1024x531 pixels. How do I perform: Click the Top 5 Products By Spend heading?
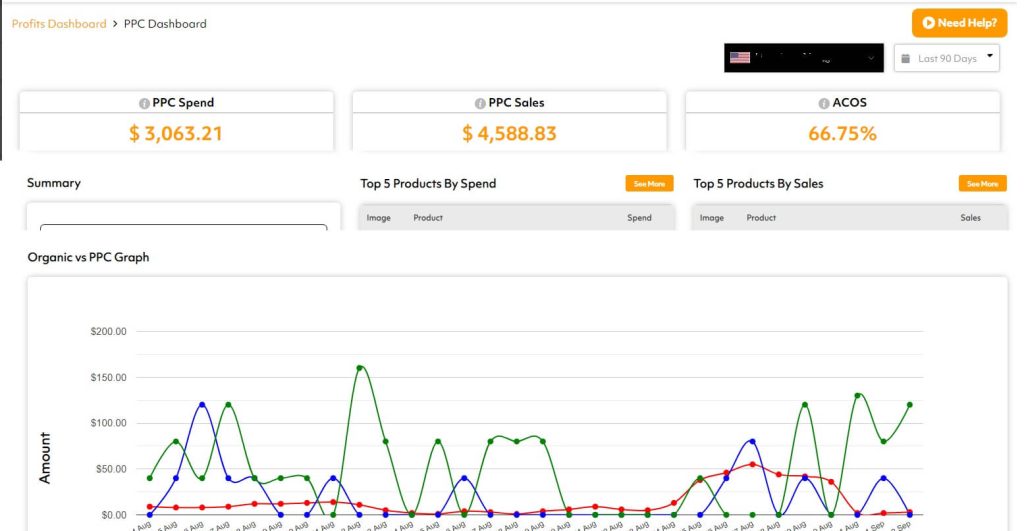pos(428,184)
